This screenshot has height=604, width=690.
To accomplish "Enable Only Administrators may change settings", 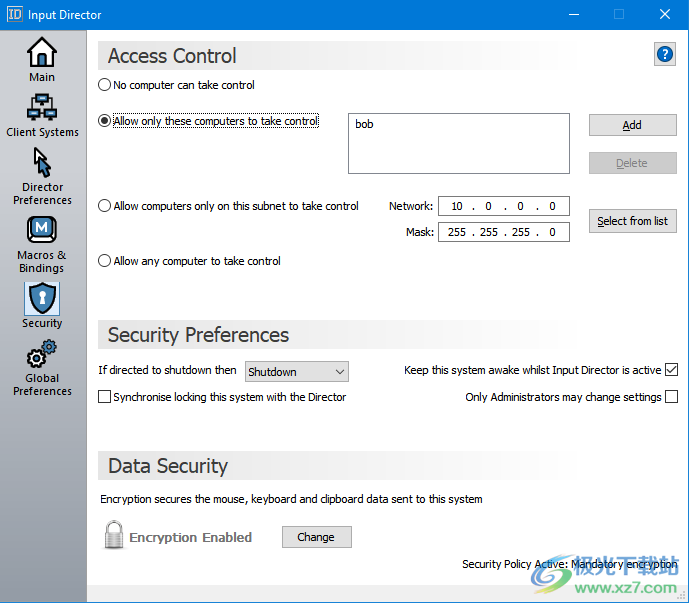I will coord(671,397).
